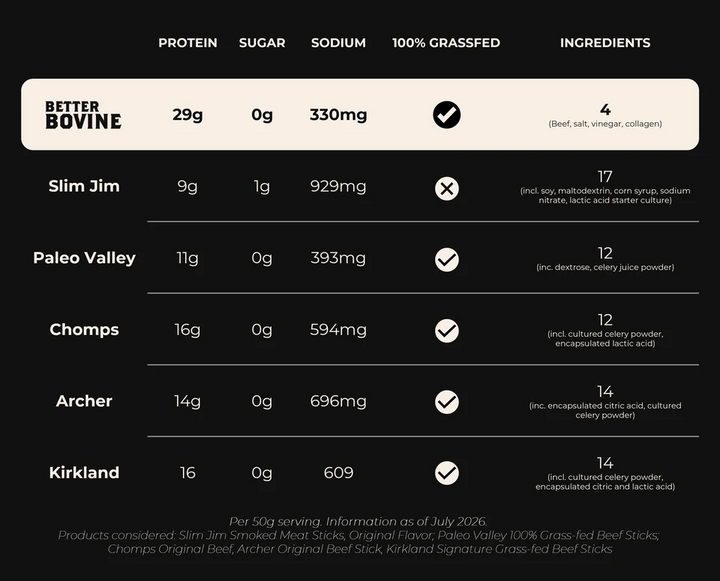
Task: Select the SODIUM column header
Action: [338, 43]
